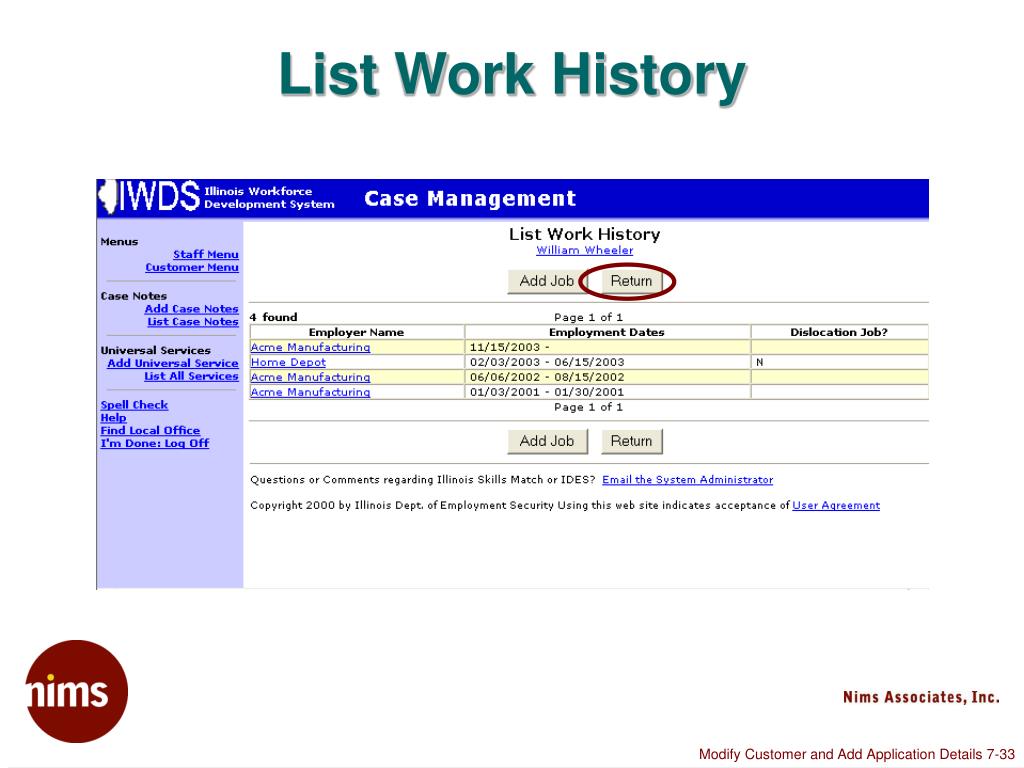1024x768 pixels.
Task: Open the User Agreement link
Action: (x=836, y=505)
